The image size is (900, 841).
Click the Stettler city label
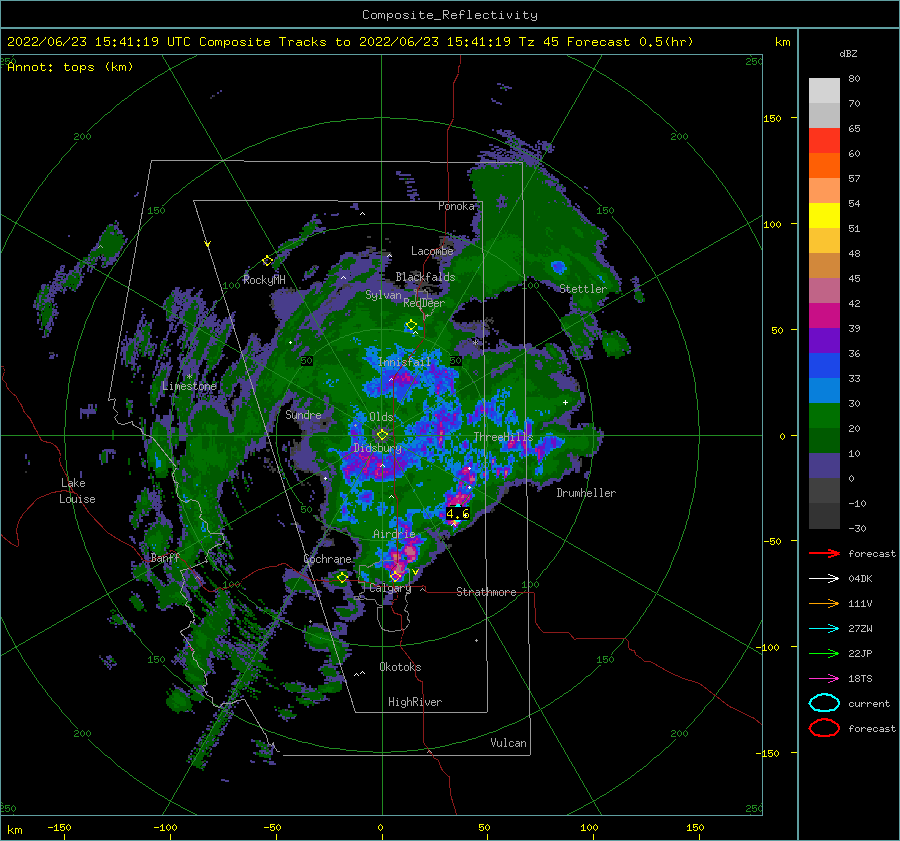tap(583, 289)
